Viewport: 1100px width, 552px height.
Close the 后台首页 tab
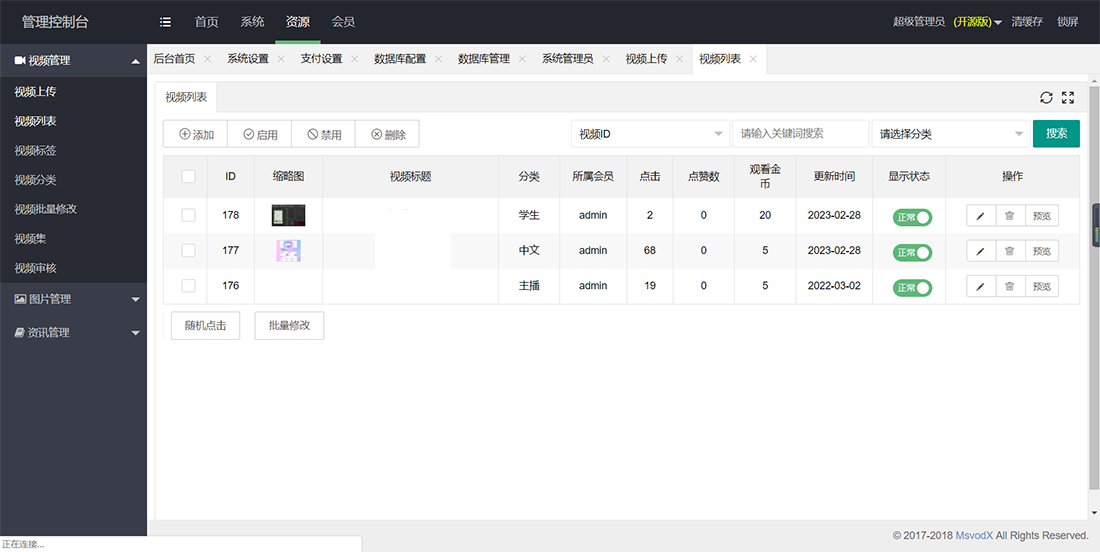coord(207,59)
